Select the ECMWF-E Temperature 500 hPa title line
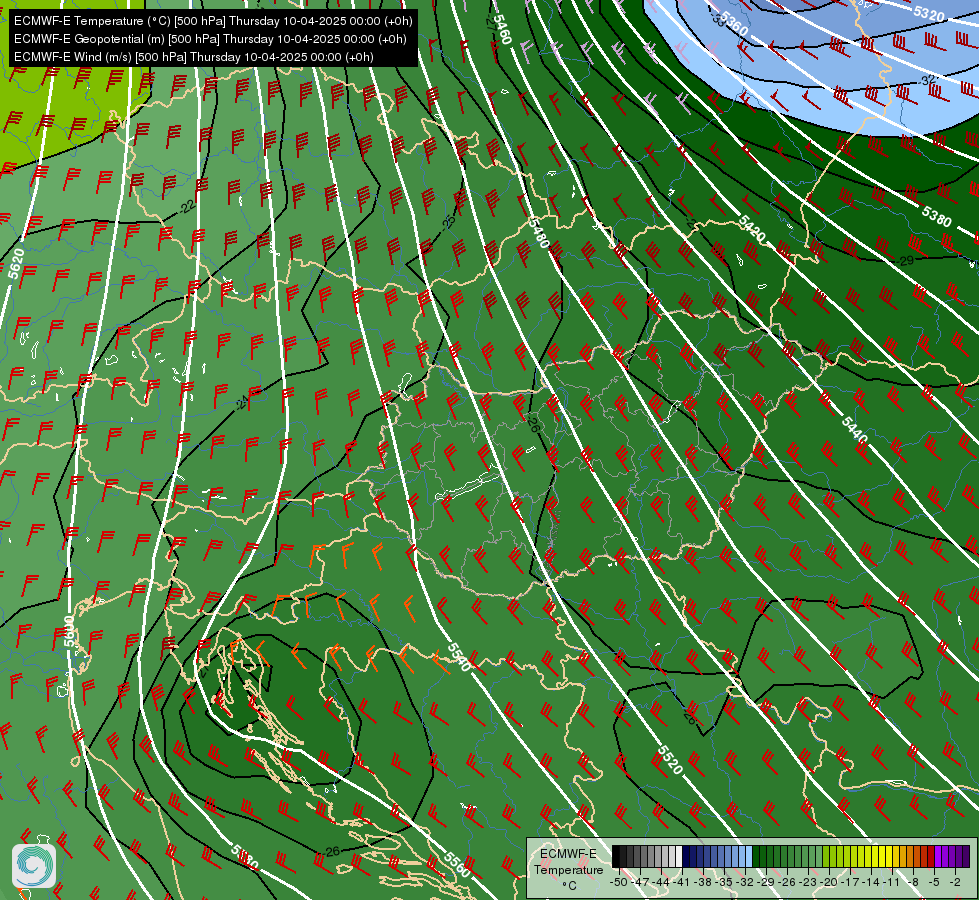 tap(213, 21)
